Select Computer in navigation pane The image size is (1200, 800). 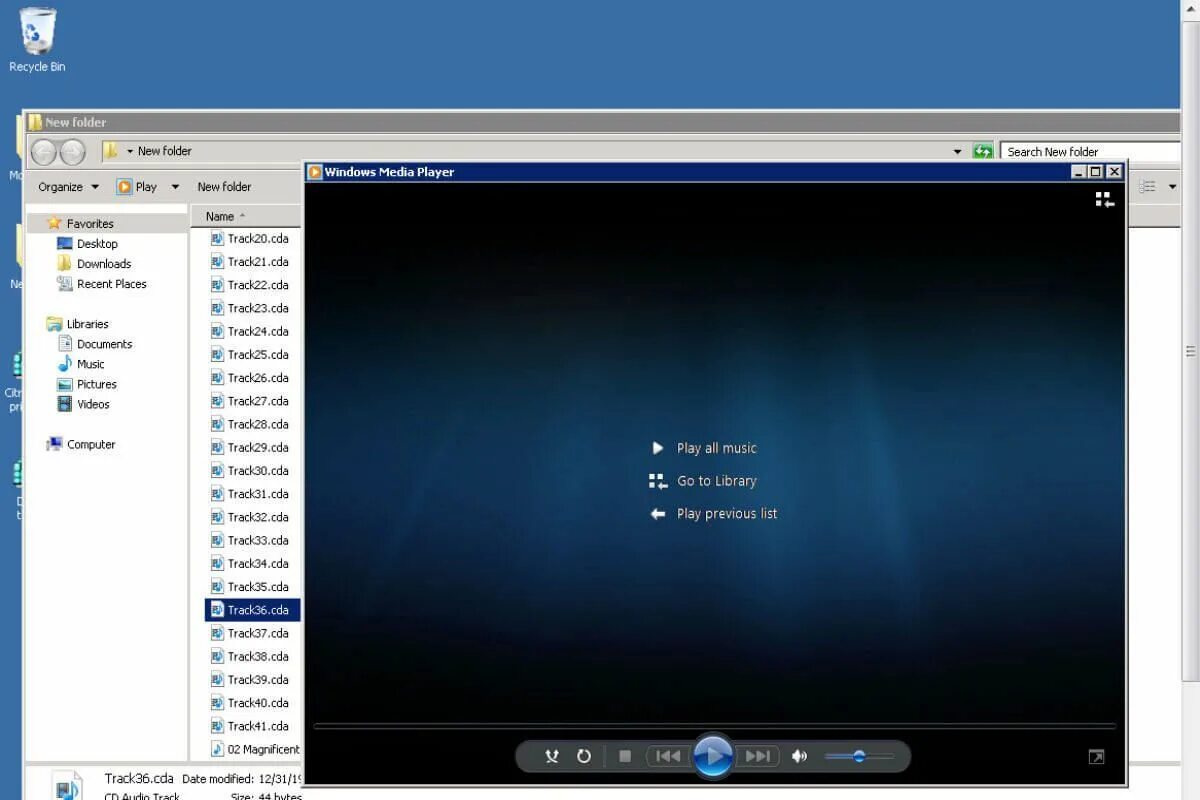coord(80,444)
